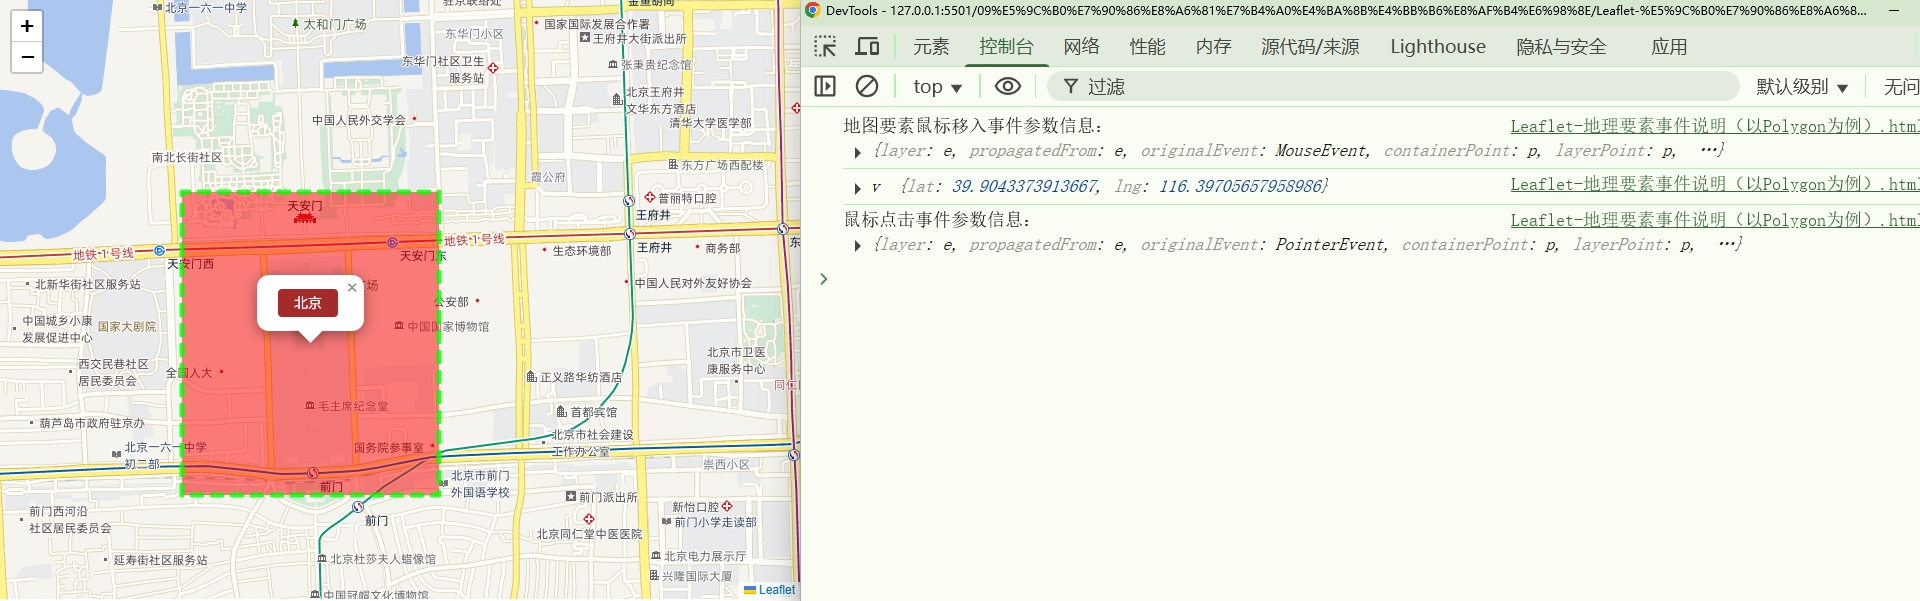Click the 前门派出所 police icon
Viewport: 1920px width, 601px height.
[x=571, y=497]
